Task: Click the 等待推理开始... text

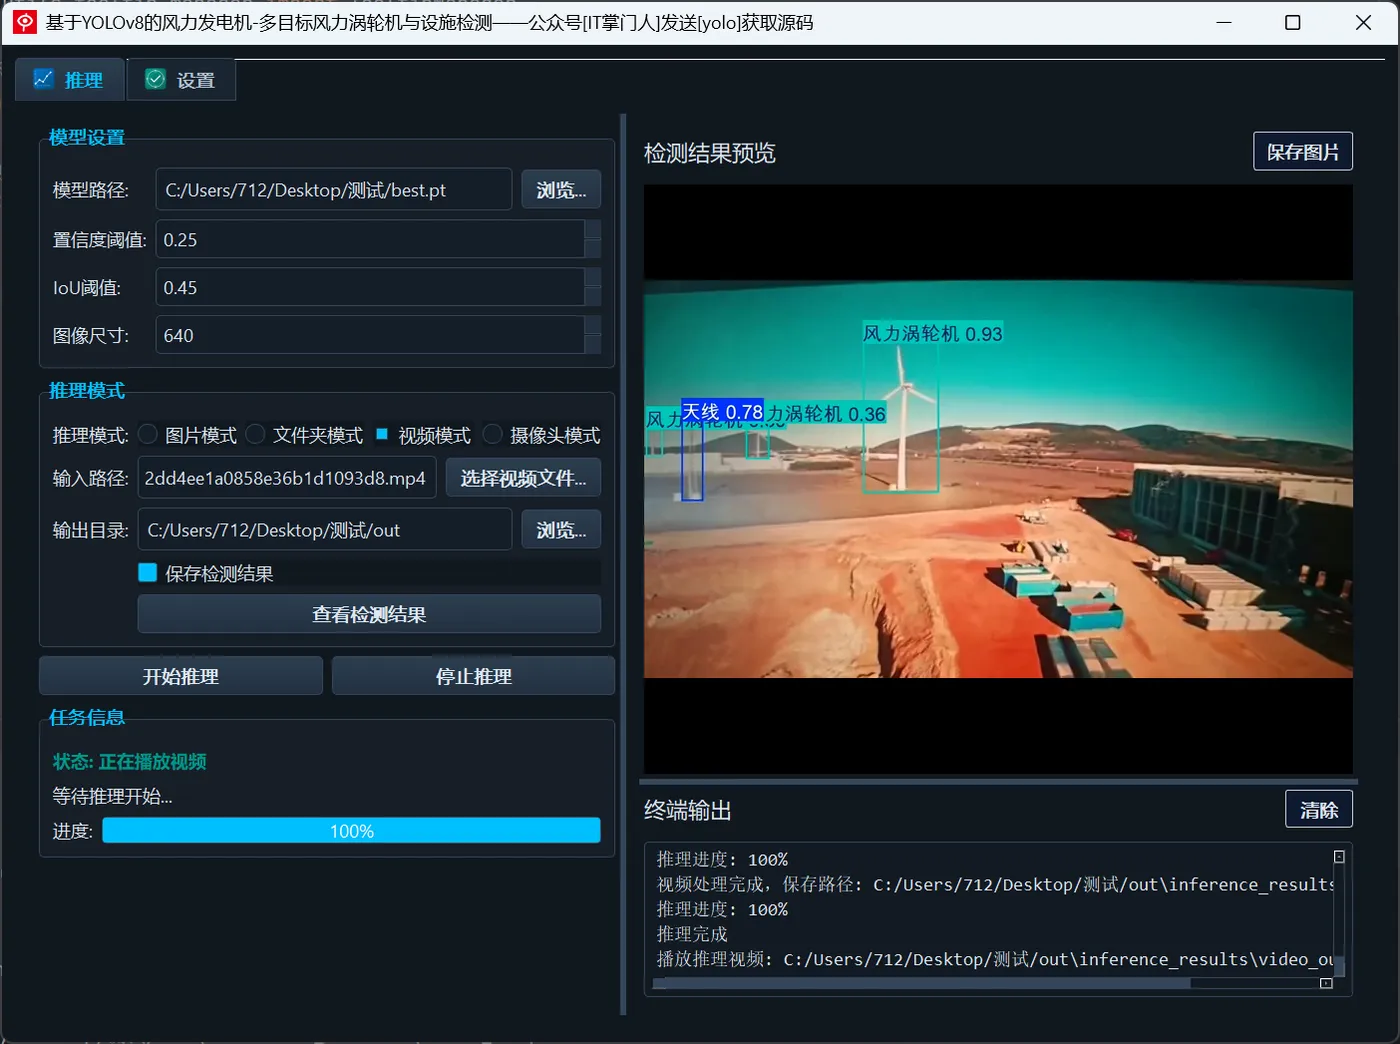Action: pos(112,796)
